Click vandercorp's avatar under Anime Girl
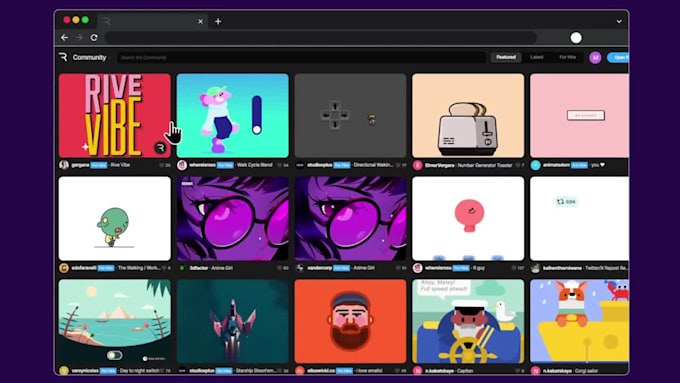Viewport: 680px width, 383px height. click(x=300, y=268)
